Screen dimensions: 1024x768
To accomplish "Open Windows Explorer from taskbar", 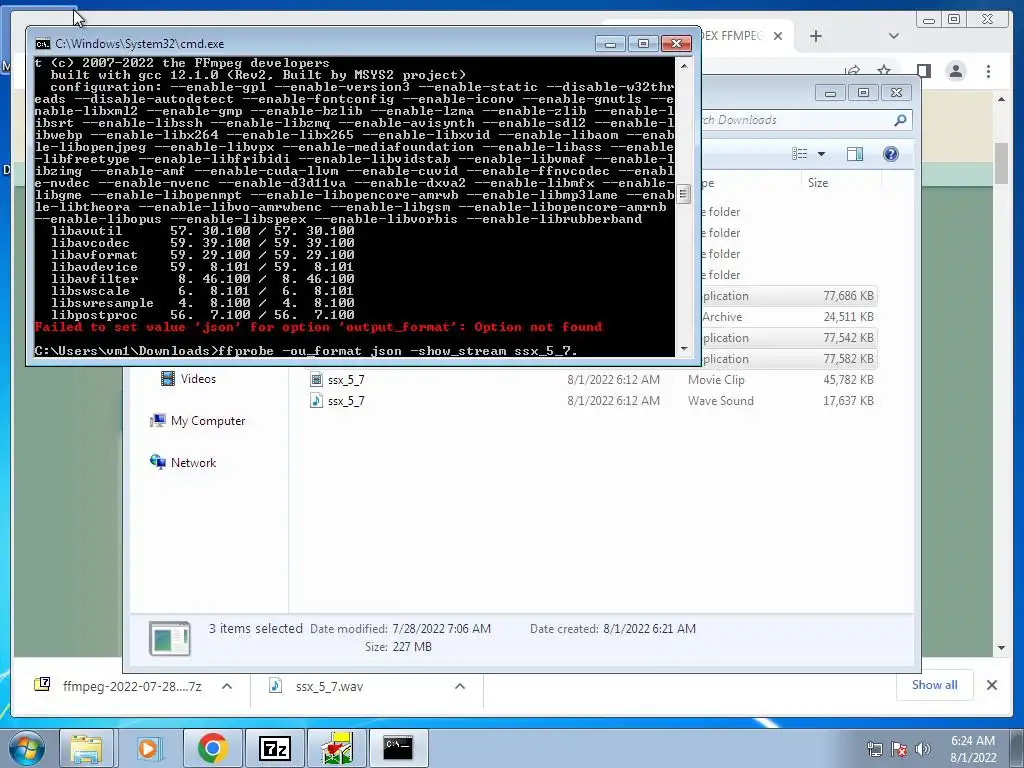I will (86, 748).
